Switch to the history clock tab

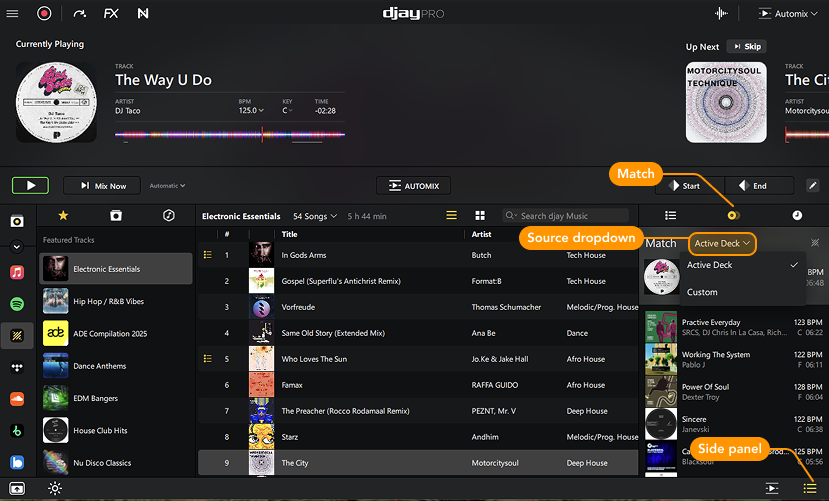pyautogui.click(x=797, y=215)
